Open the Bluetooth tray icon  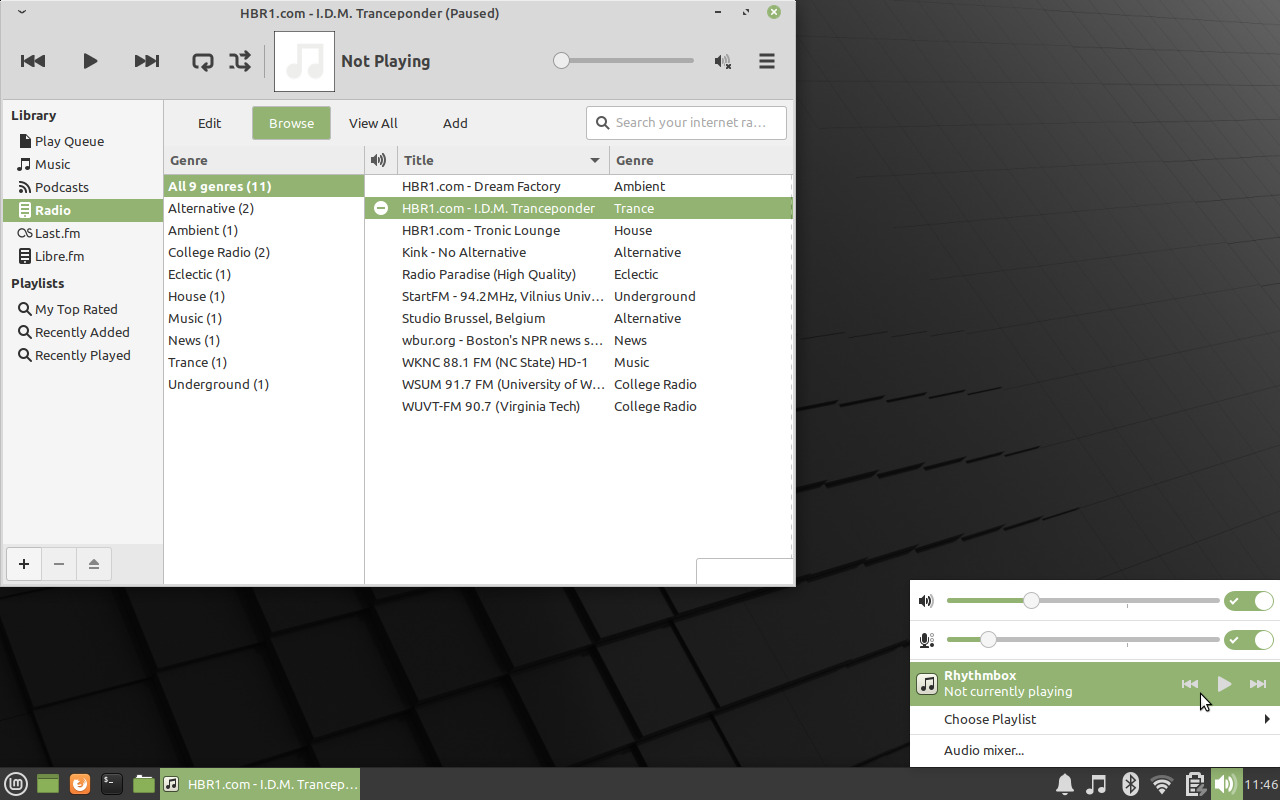[1130, 784]
